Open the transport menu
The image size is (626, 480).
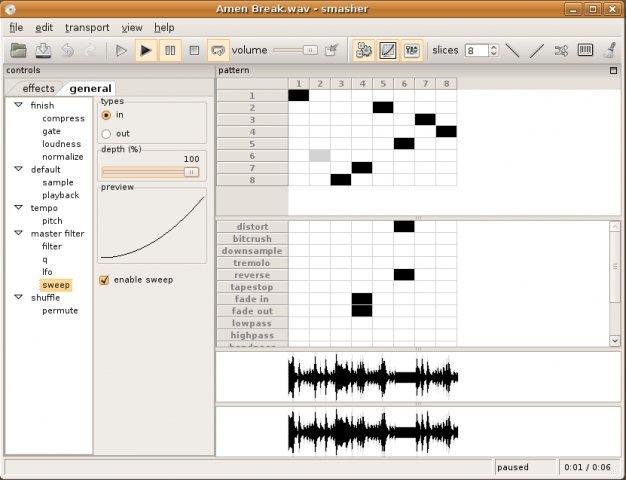click(x=87, y=28)
